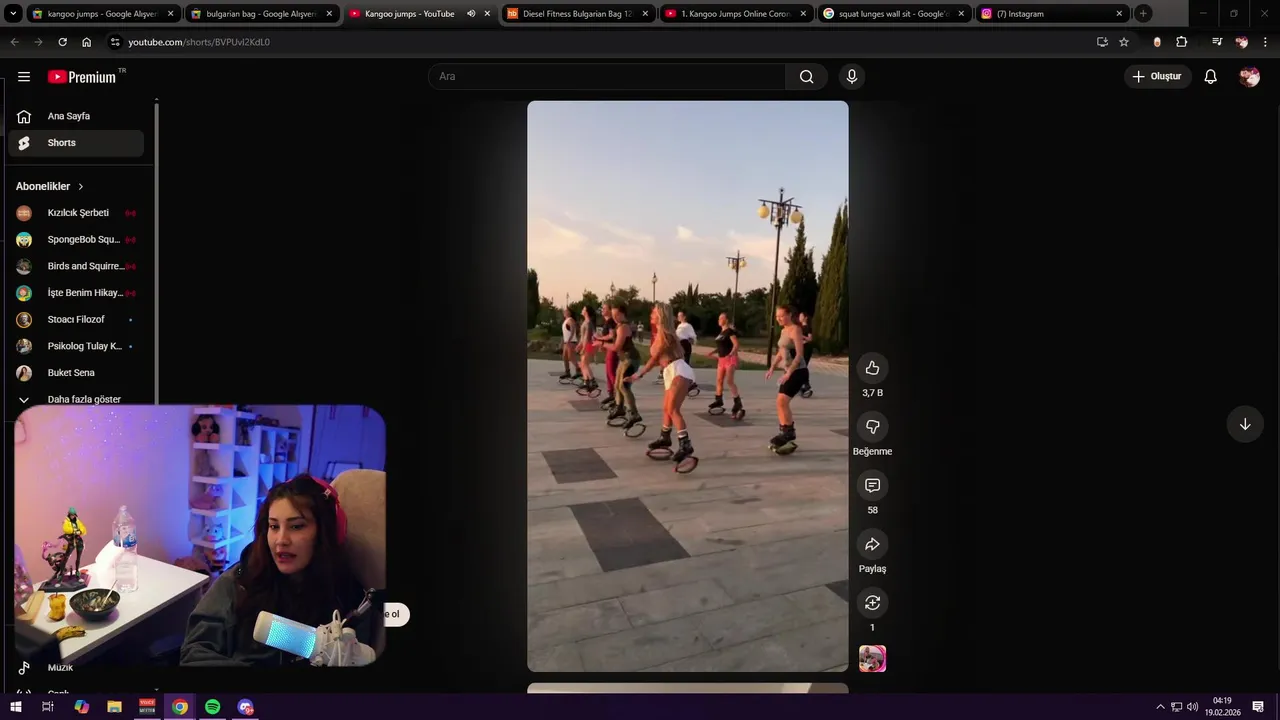Open Chrome extensions puzzle icon
Viewport: 1280px width, 720px height.
1182,42
